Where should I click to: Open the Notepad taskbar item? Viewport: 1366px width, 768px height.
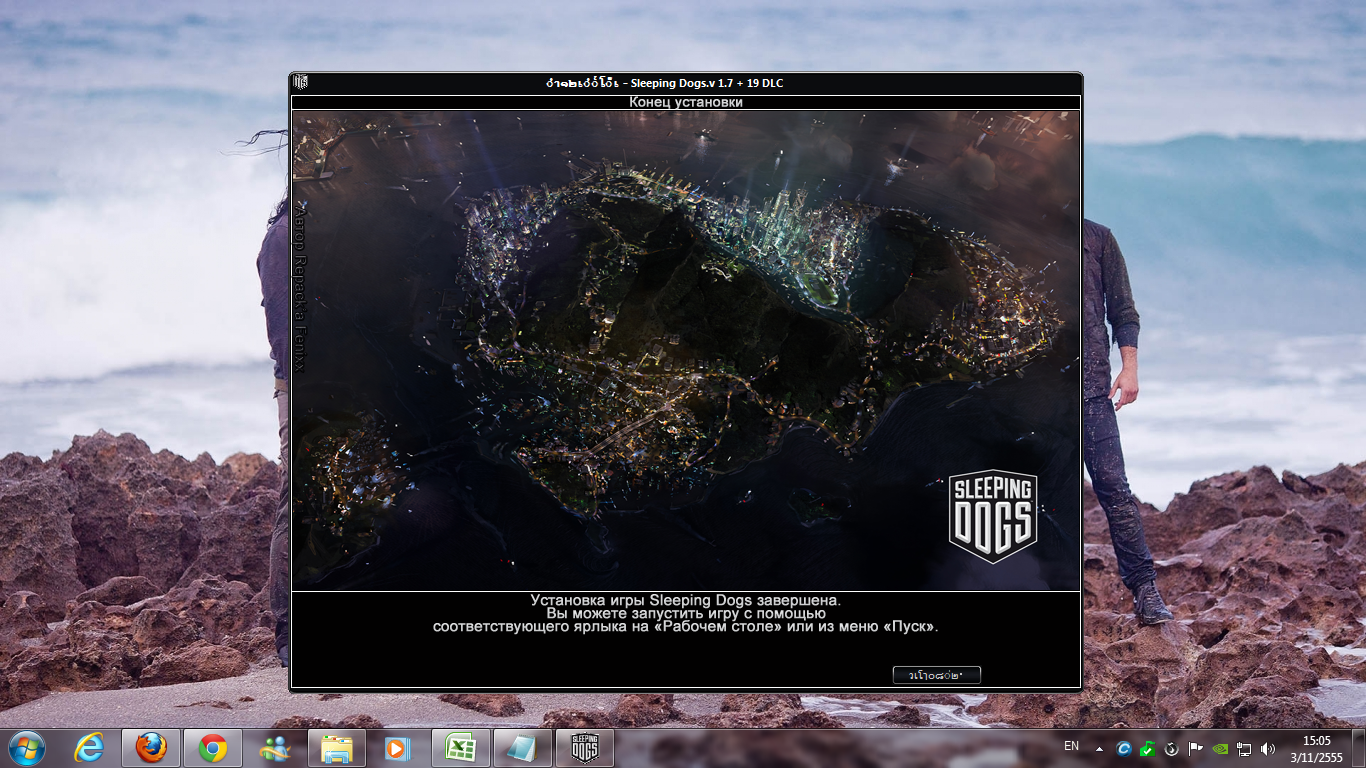pos(522,748)
